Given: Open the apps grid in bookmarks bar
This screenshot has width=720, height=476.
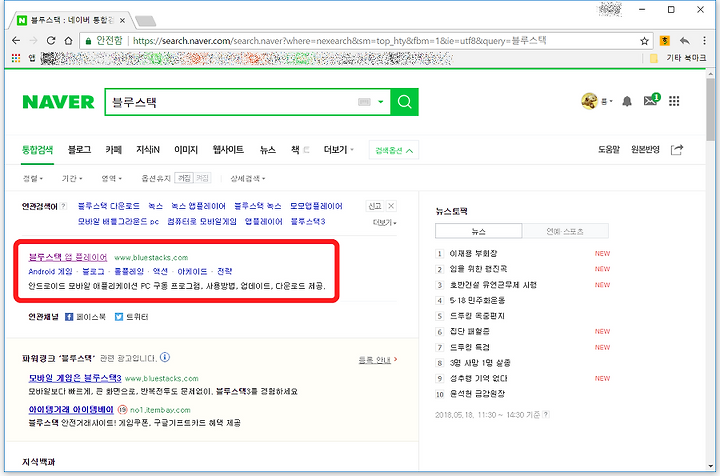Looking at the screenshot, I should pyautogui.click(x=16, y=58).
